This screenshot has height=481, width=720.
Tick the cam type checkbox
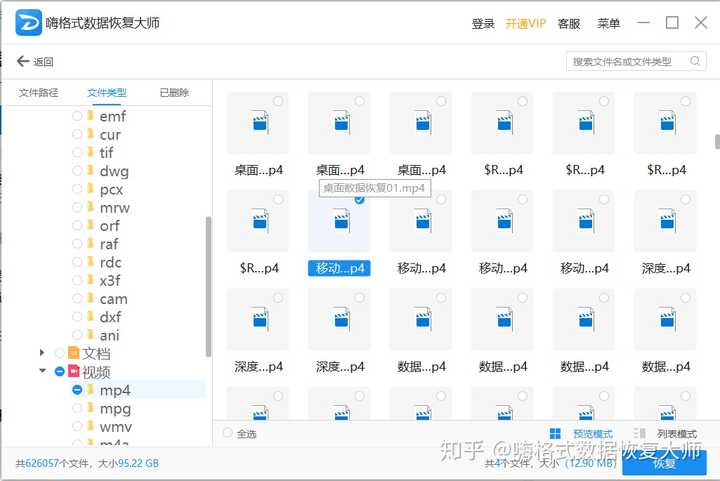click(77, 299)
